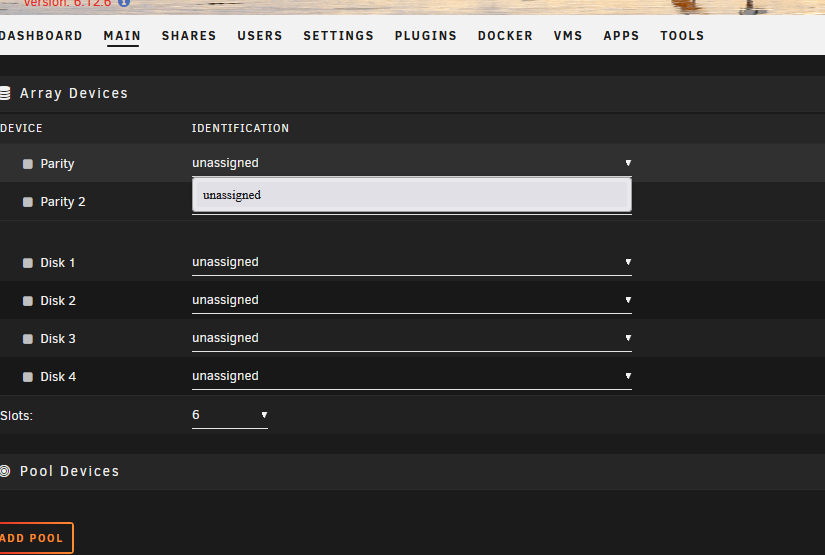Click the Array Devices section icon
825x555 pixels.
tap(5, 93)
